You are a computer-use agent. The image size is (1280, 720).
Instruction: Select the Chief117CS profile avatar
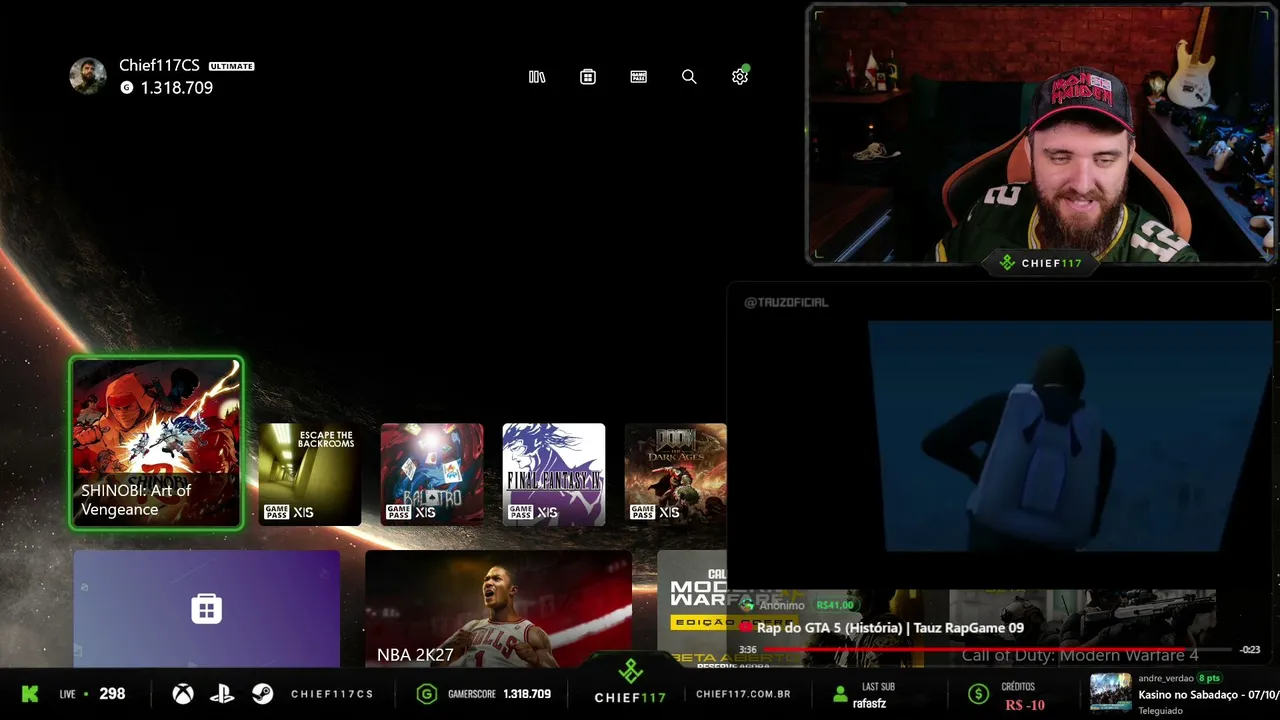point(88,76)
